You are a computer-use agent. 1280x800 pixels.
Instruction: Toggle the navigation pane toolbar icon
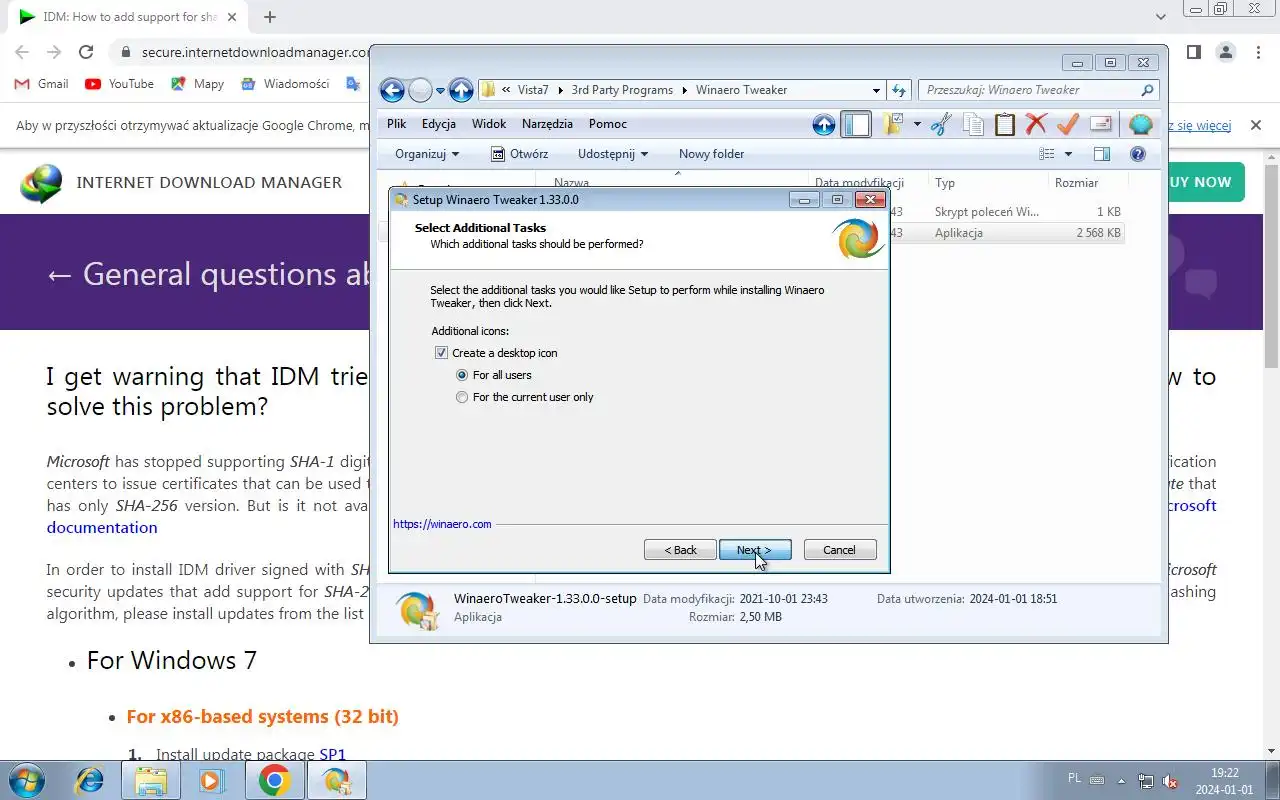click(x=856, y=125)
